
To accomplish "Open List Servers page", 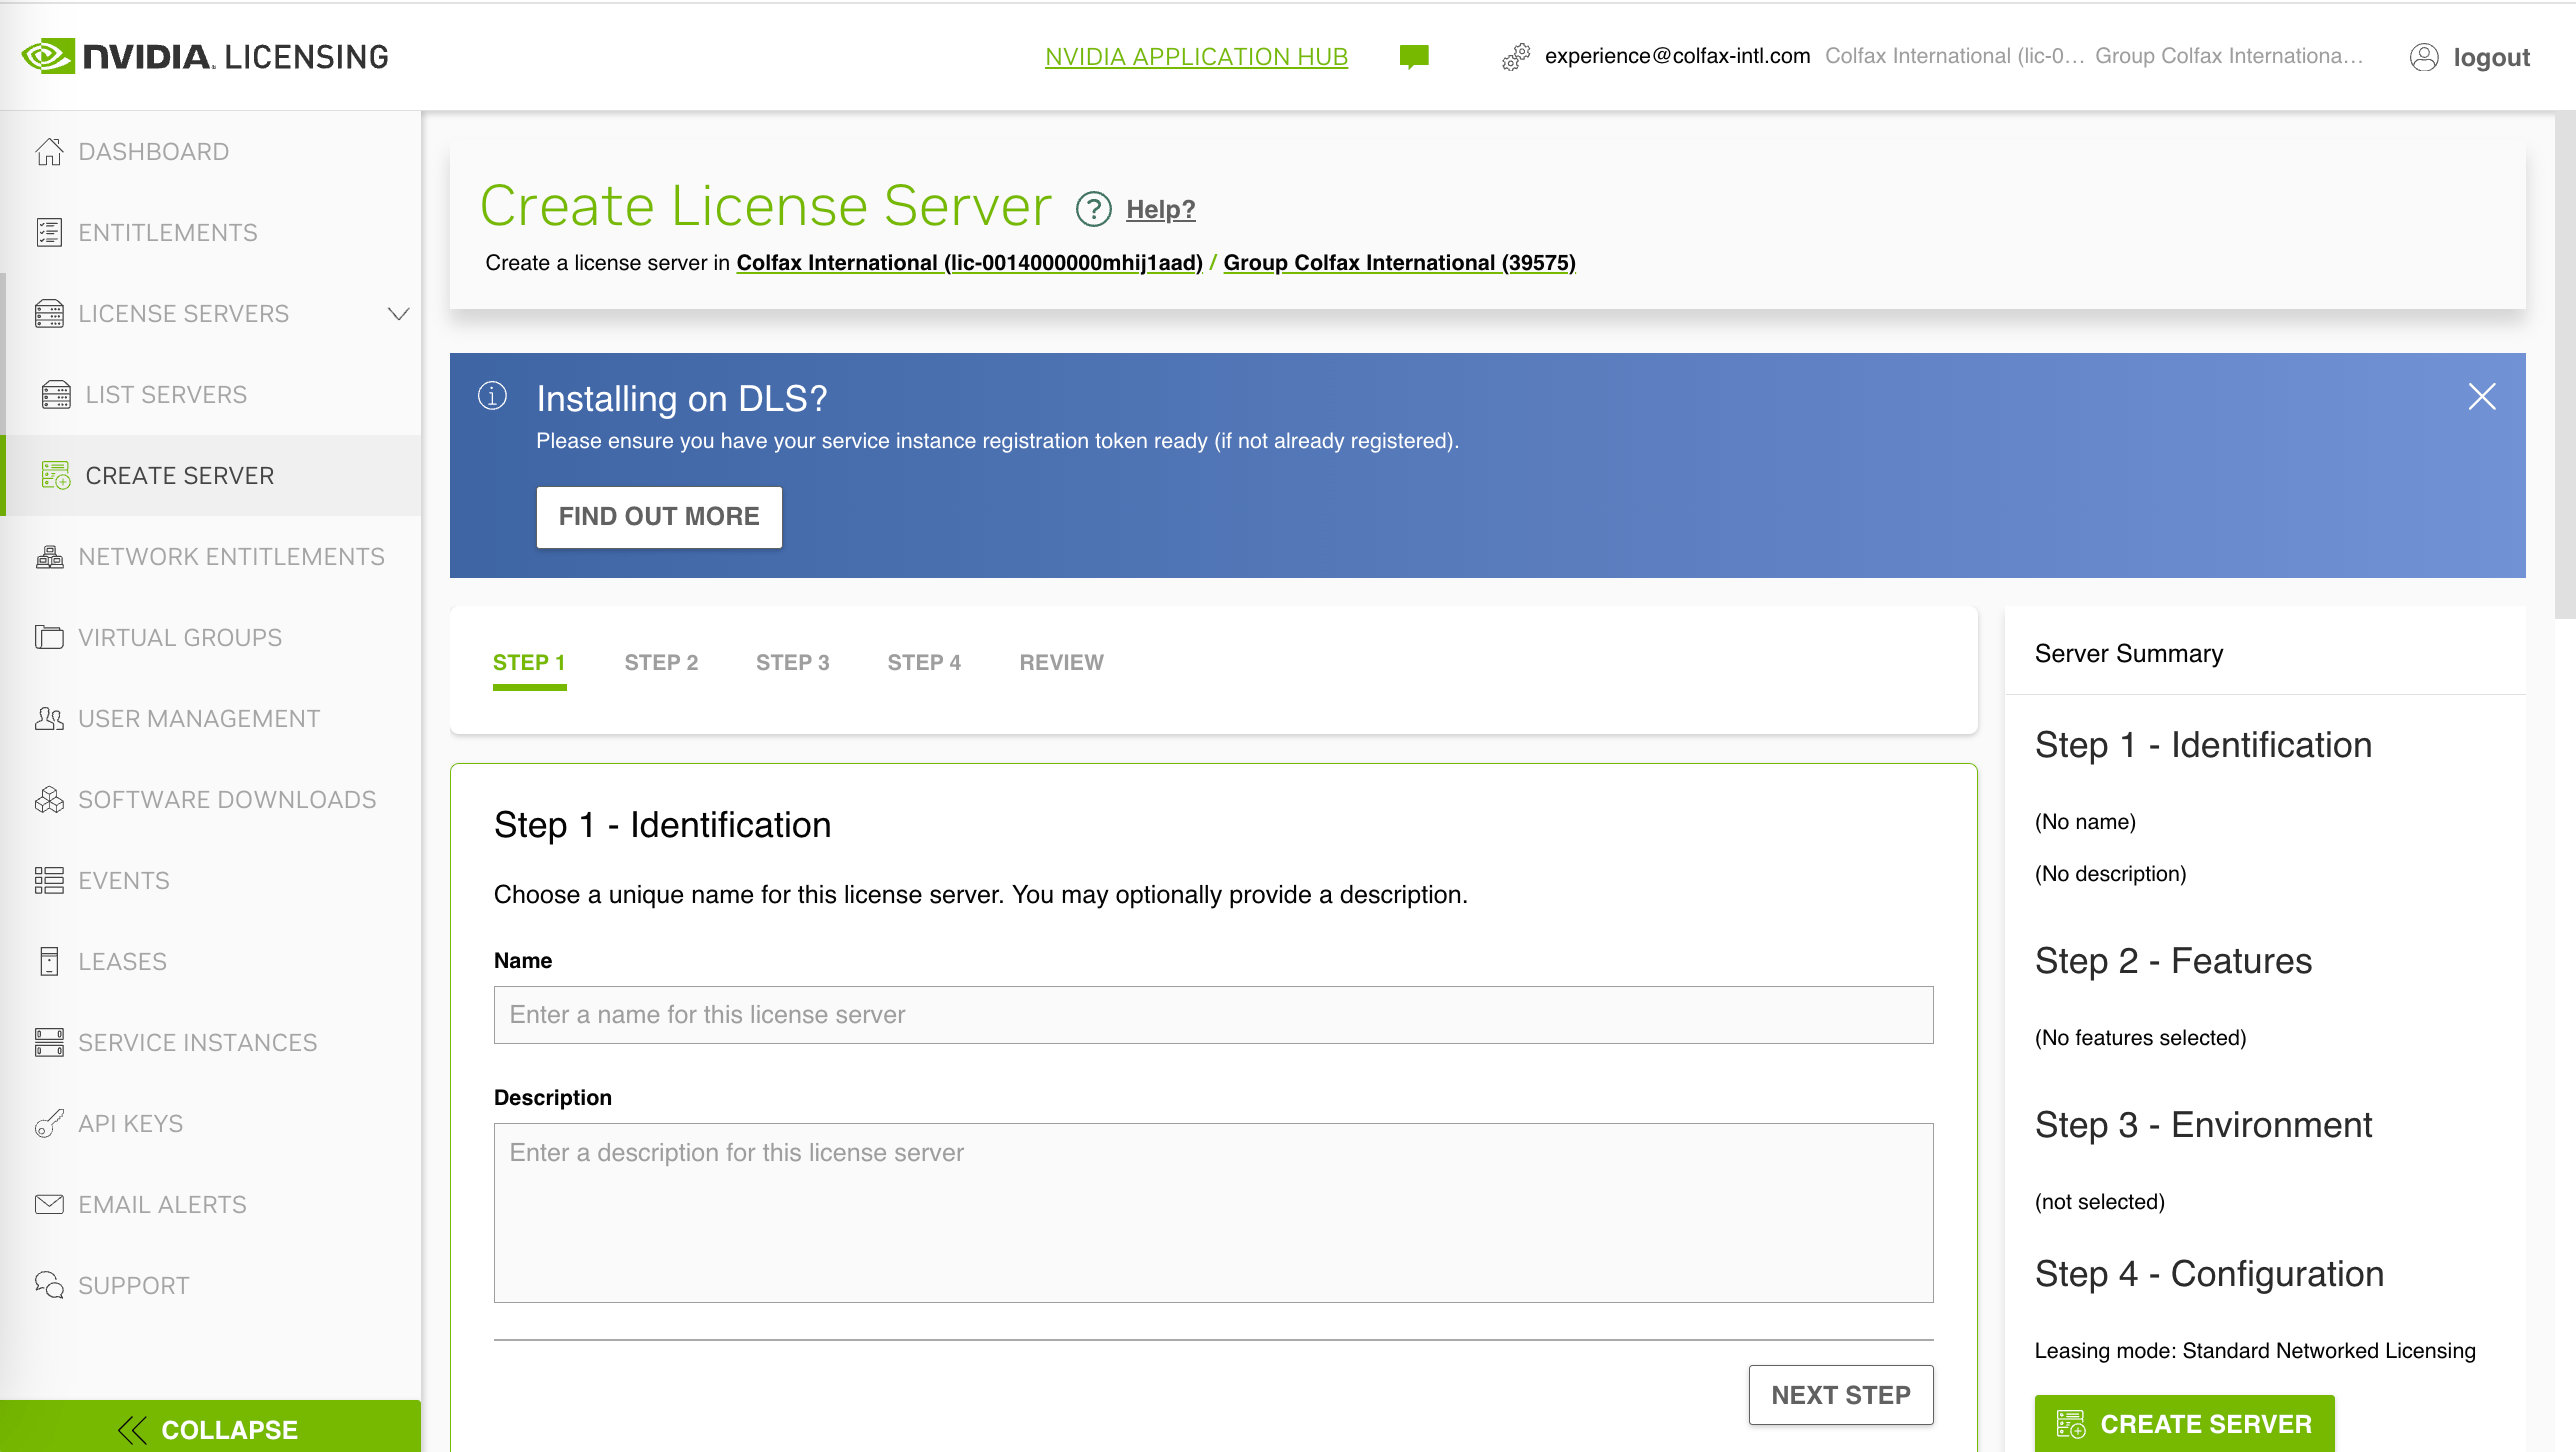I will pyautogui.click(x=166, y=394).
